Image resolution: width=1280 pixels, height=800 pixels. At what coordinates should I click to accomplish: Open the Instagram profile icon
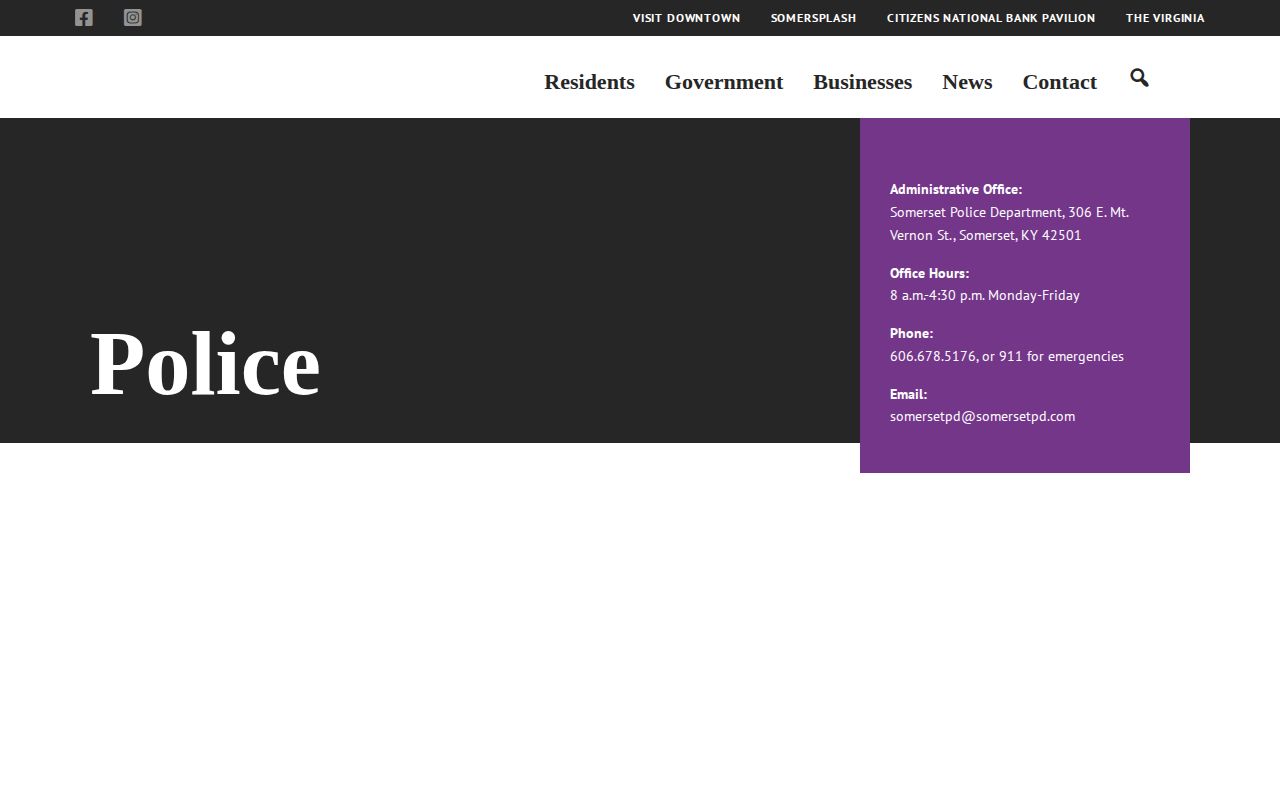[133, 17]
